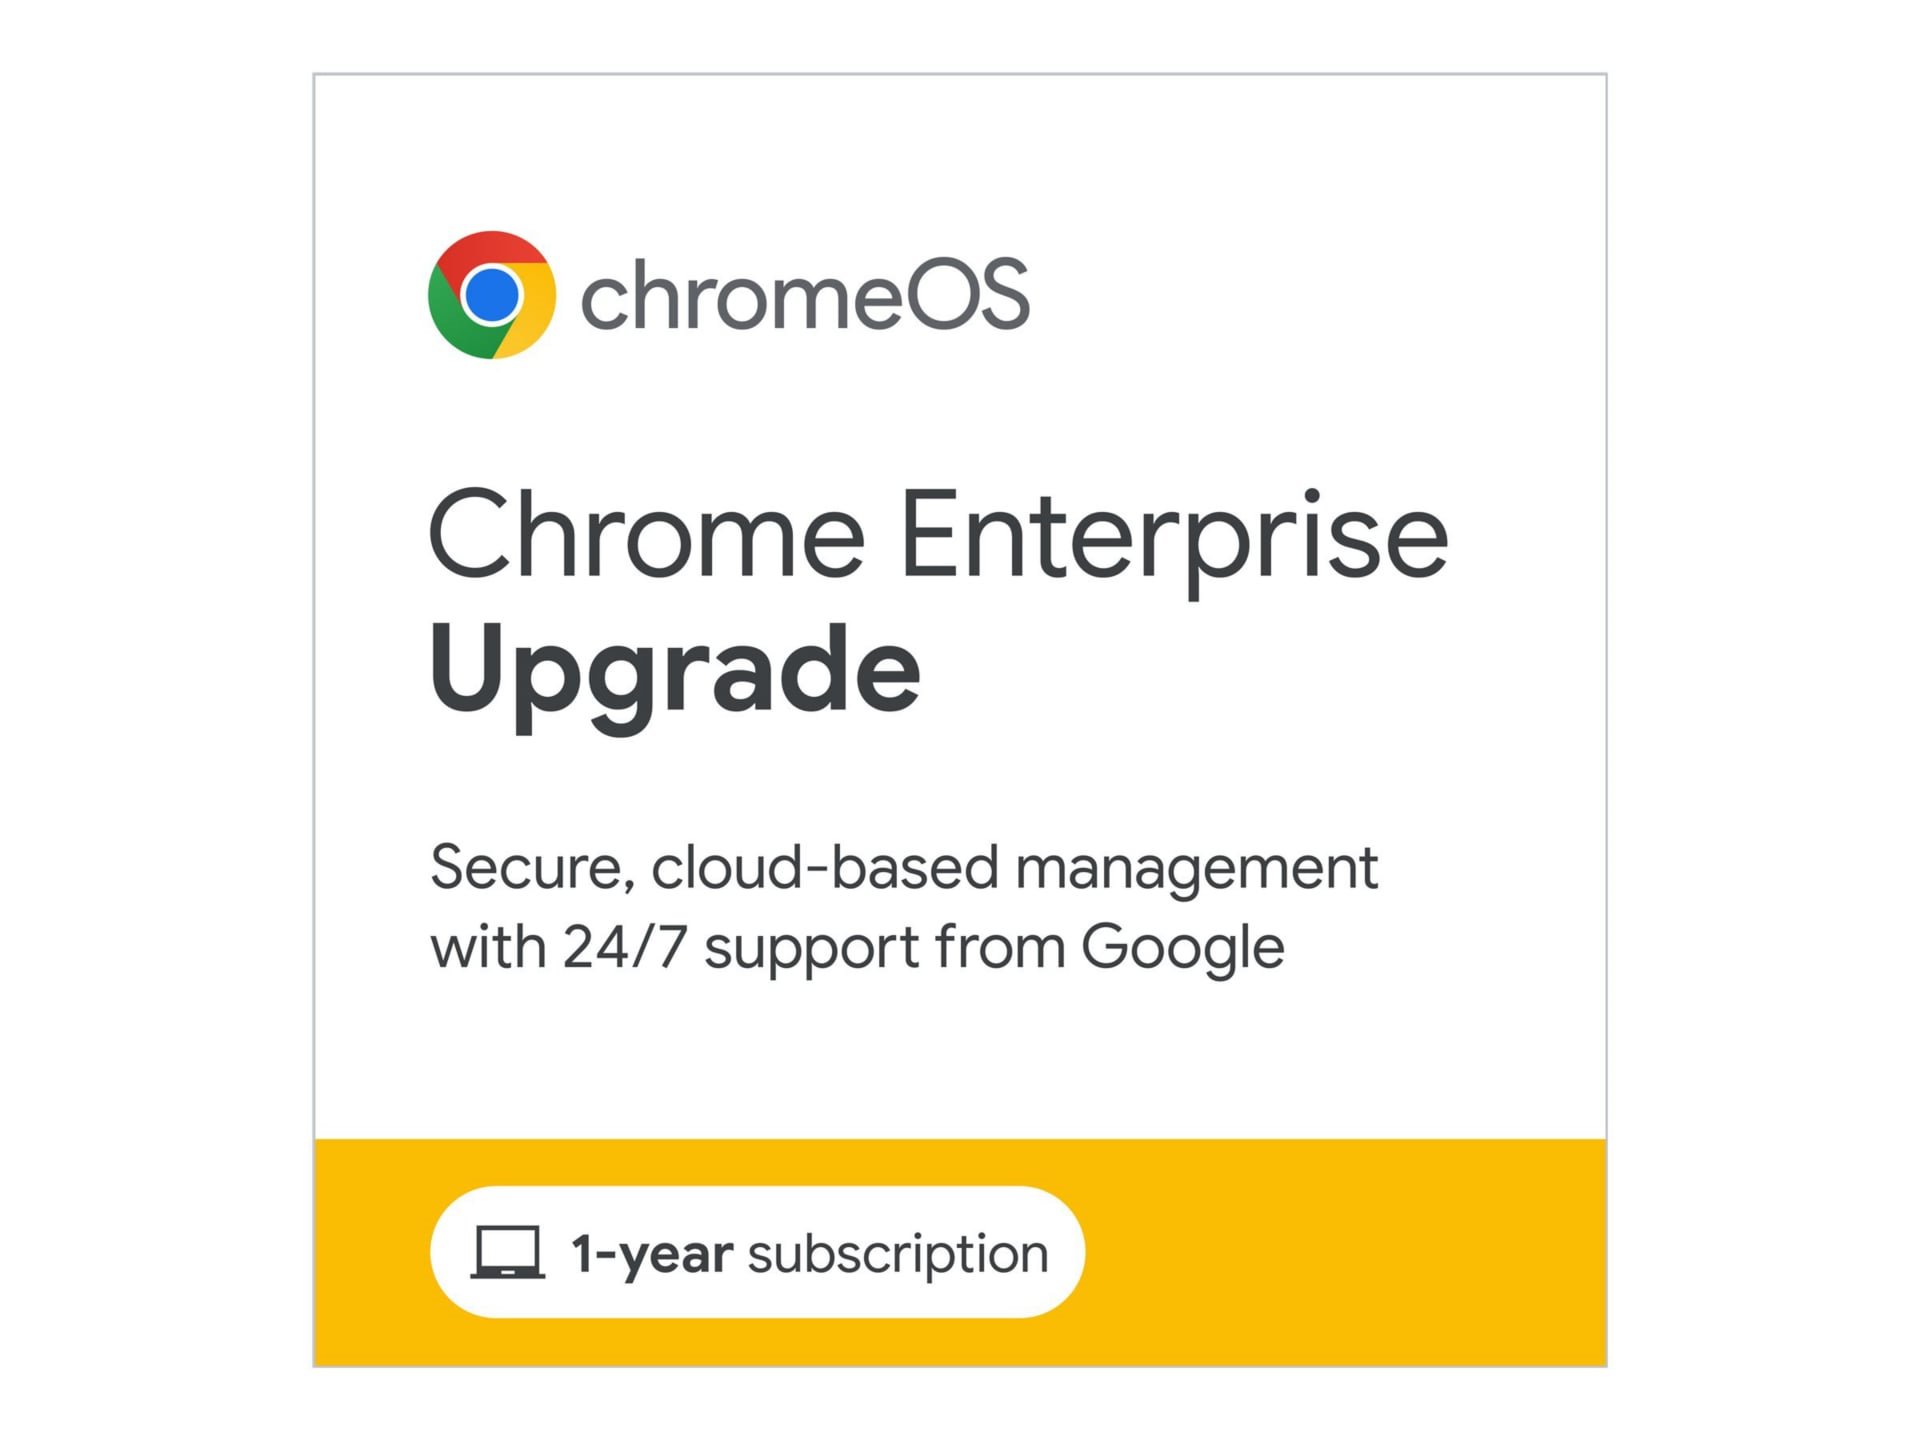Click the yellow banner right of the pill
Screen dimensions: 1920x1440
[1340, 1252]
